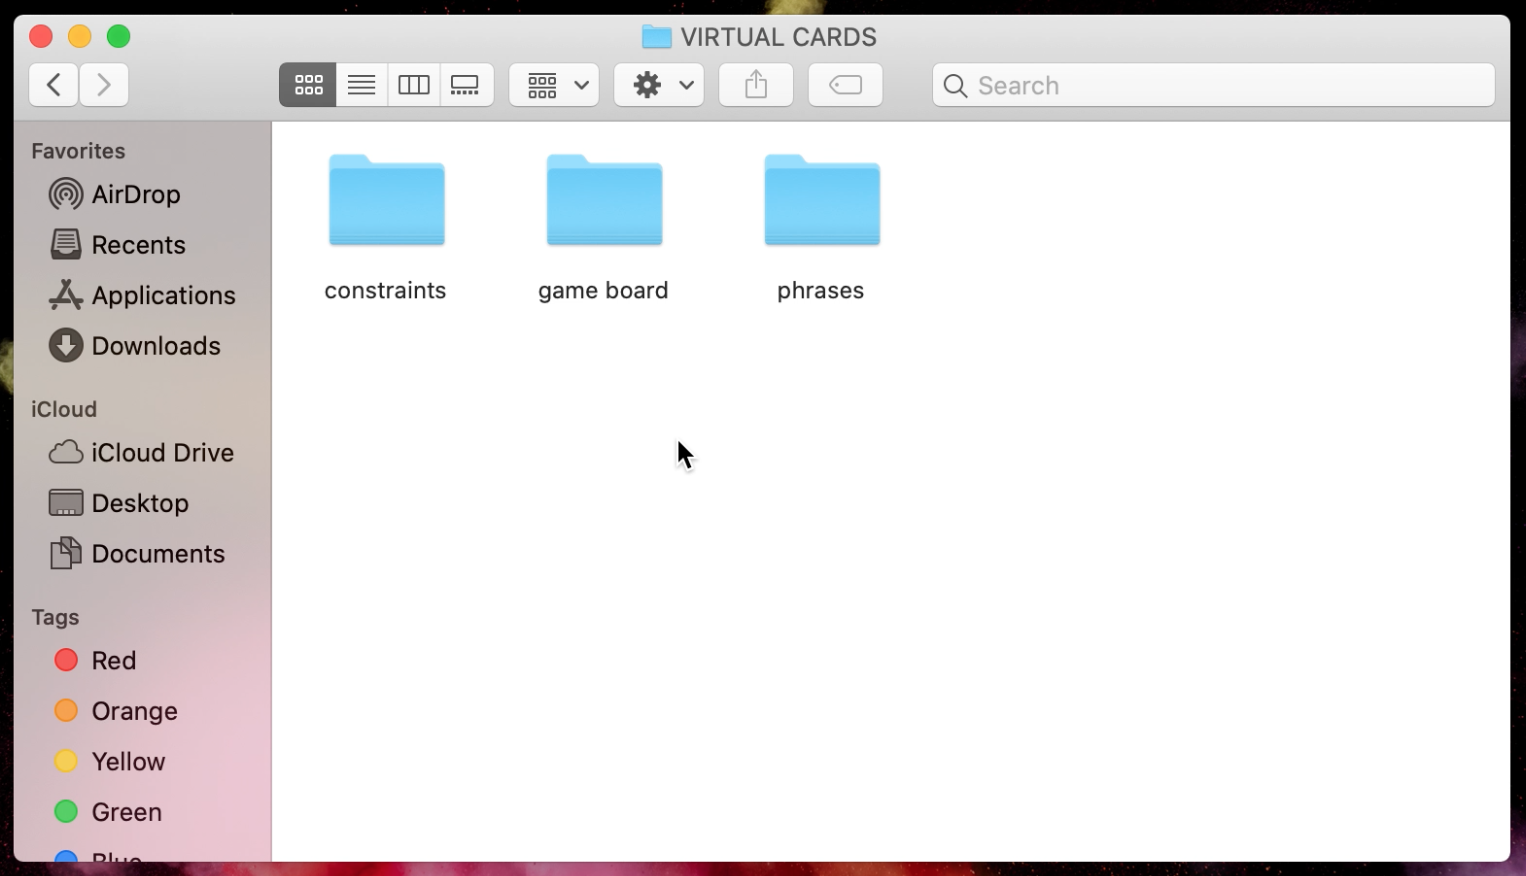Click the magnifying glass search icon

pos(955,86)
